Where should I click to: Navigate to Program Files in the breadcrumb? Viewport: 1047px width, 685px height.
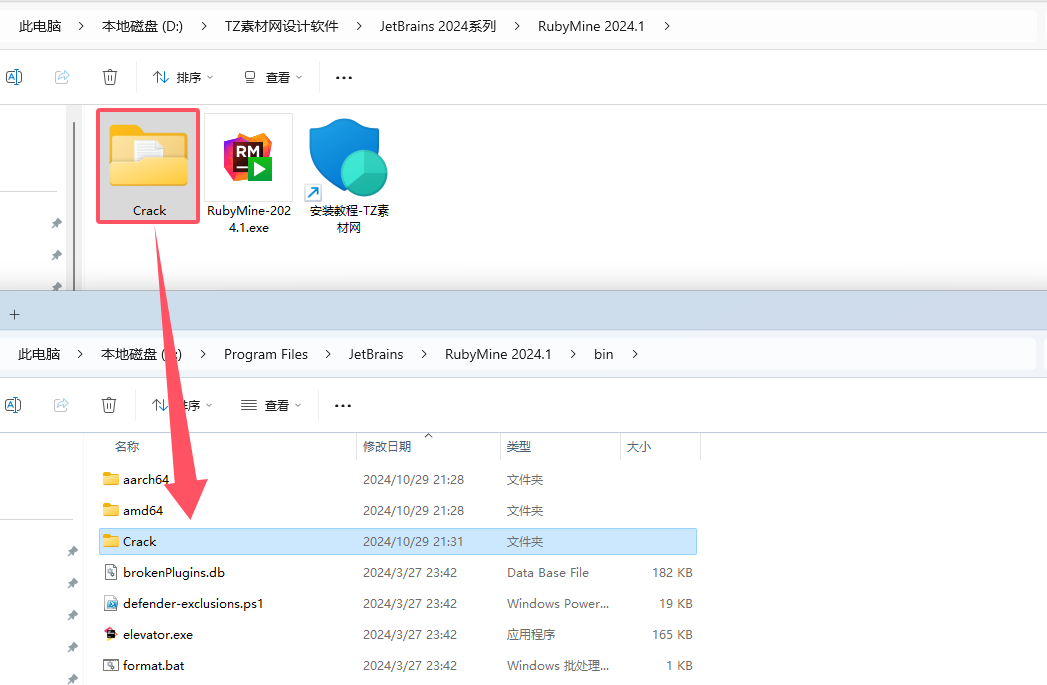[266, 354]
